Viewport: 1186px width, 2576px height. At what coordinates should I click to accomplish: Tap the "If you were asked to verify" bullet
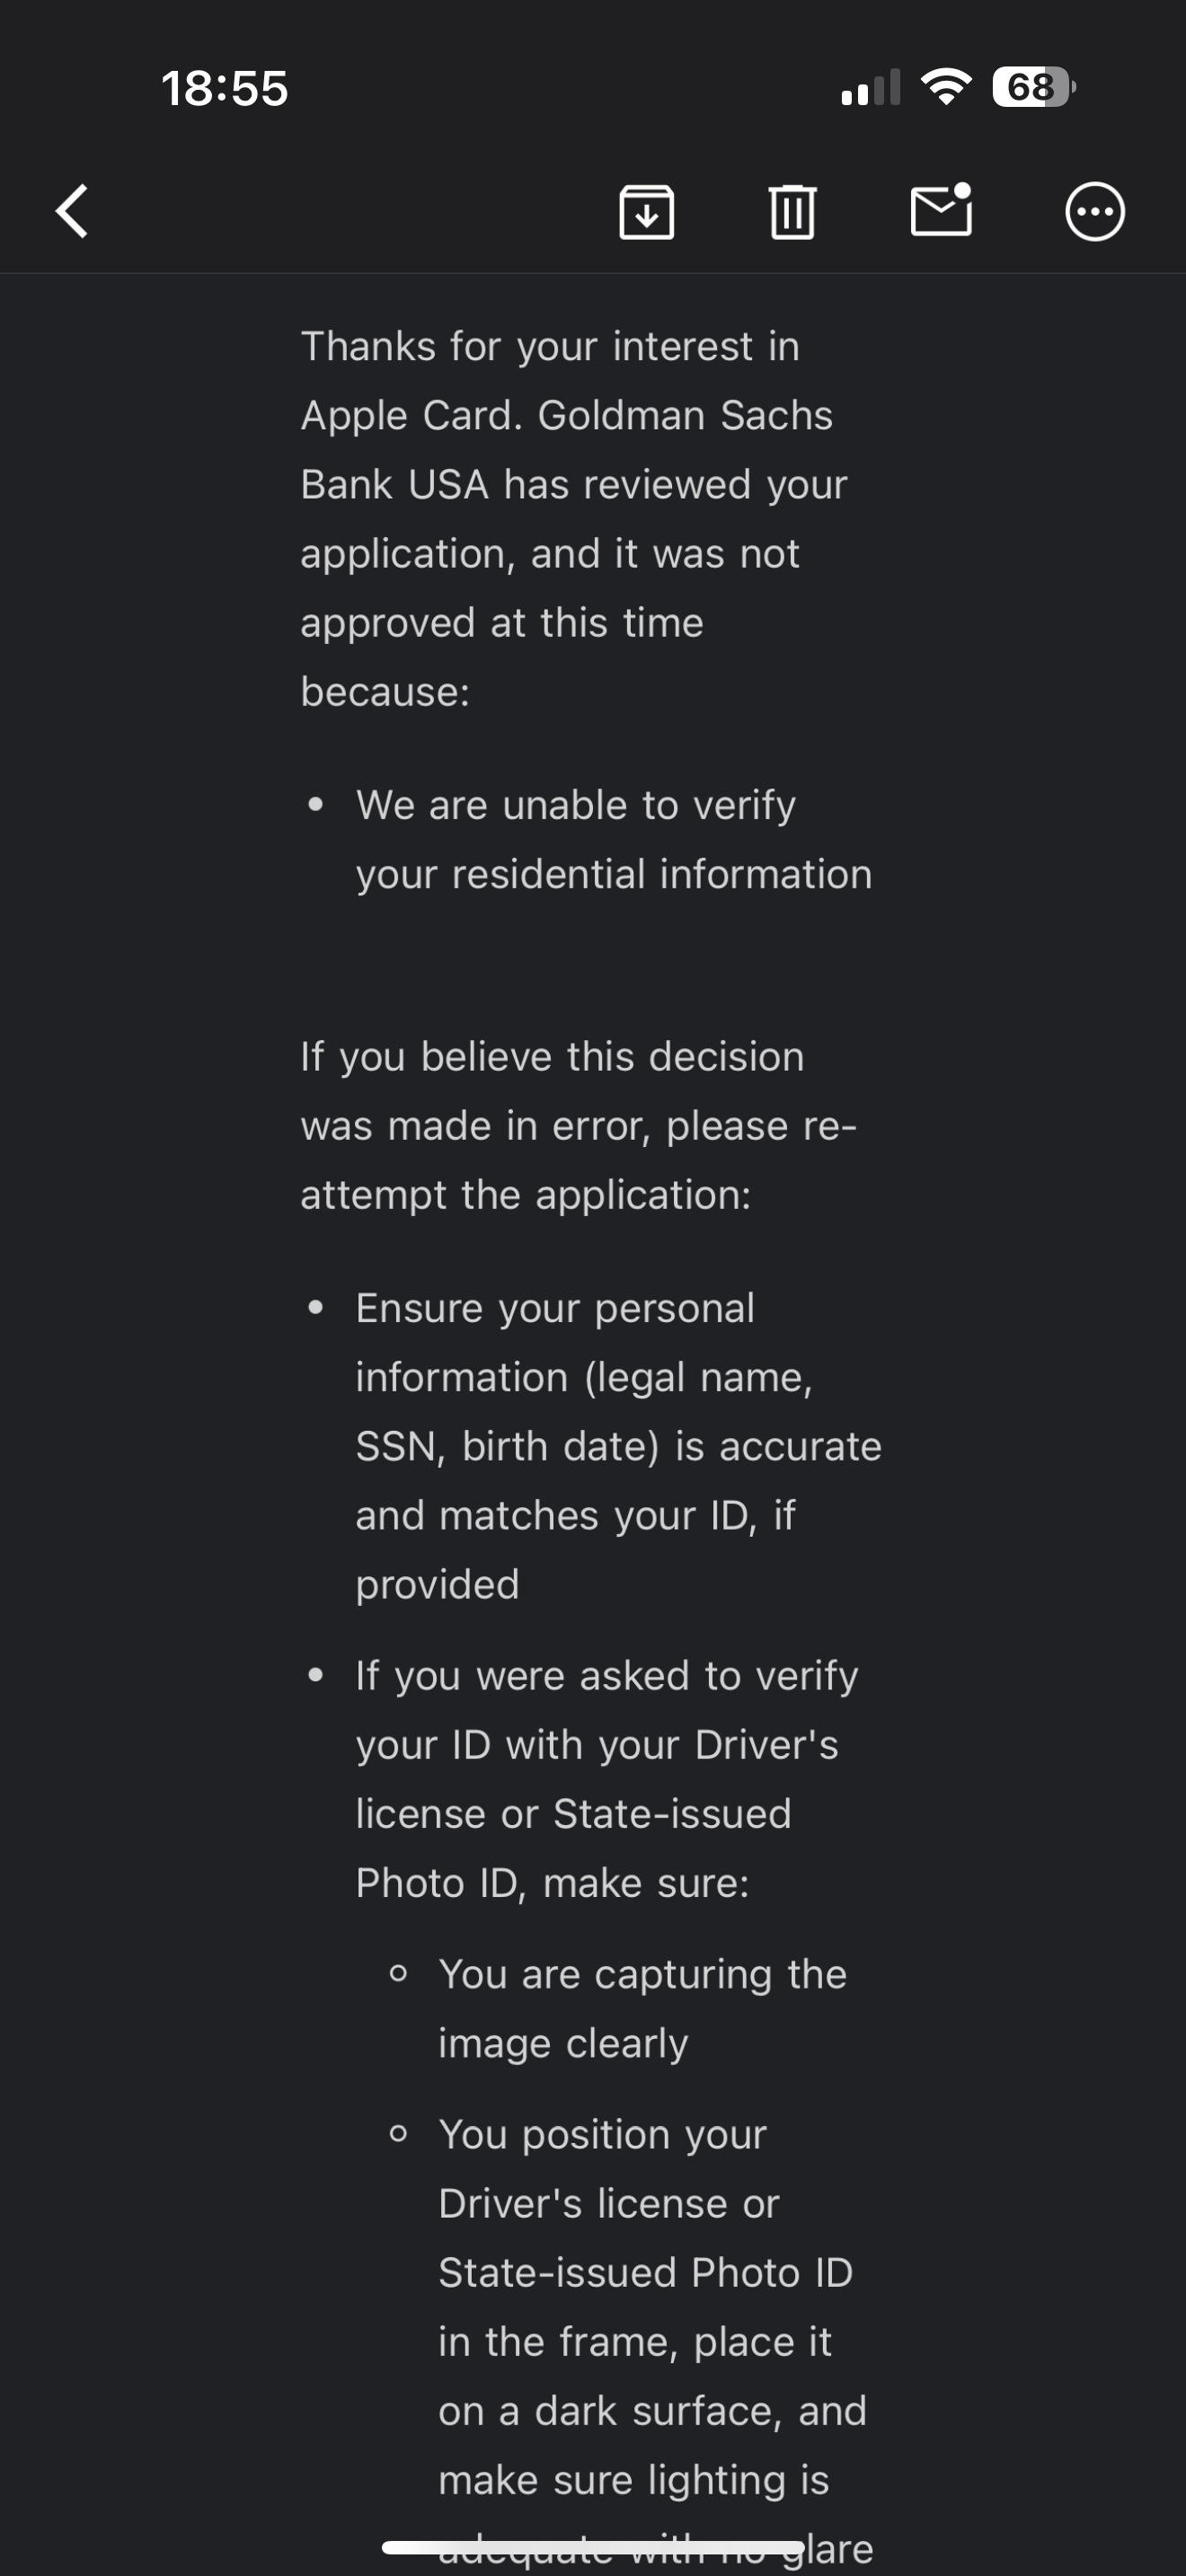coord(607,1779)
